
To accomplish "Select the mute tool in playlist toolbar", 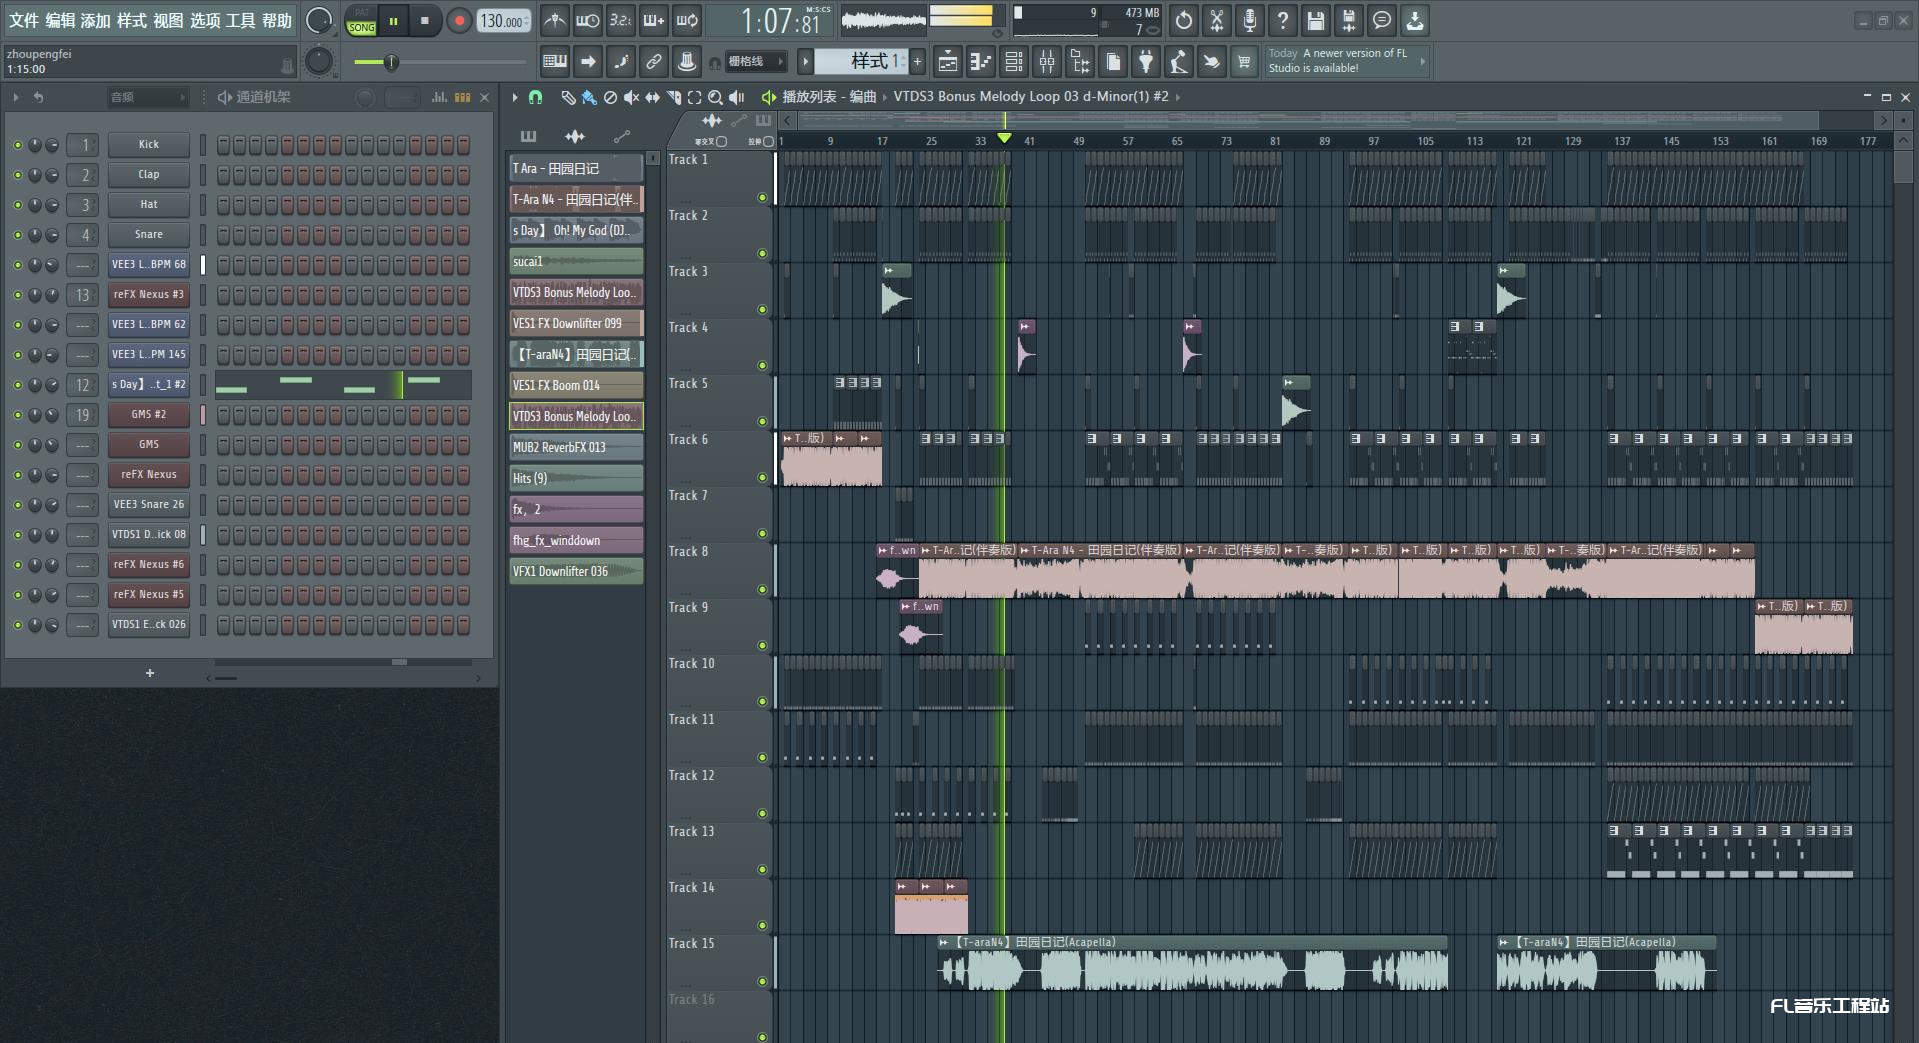I will 631,97.
